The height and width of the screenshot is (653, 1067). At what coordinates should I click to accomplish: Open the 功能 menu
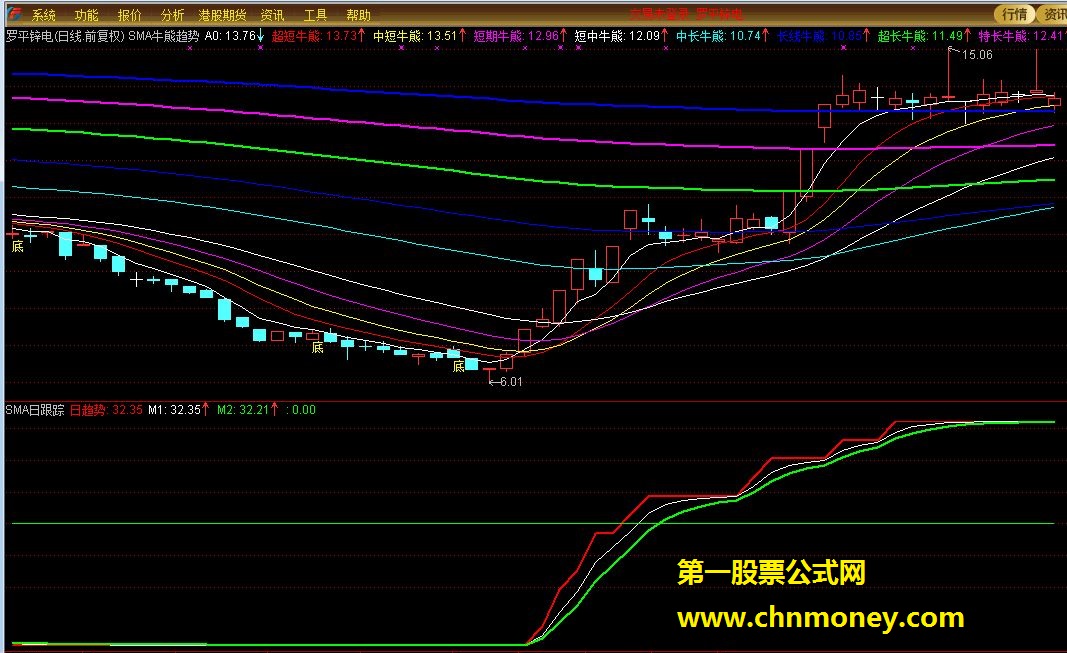(x=86, y=14)
